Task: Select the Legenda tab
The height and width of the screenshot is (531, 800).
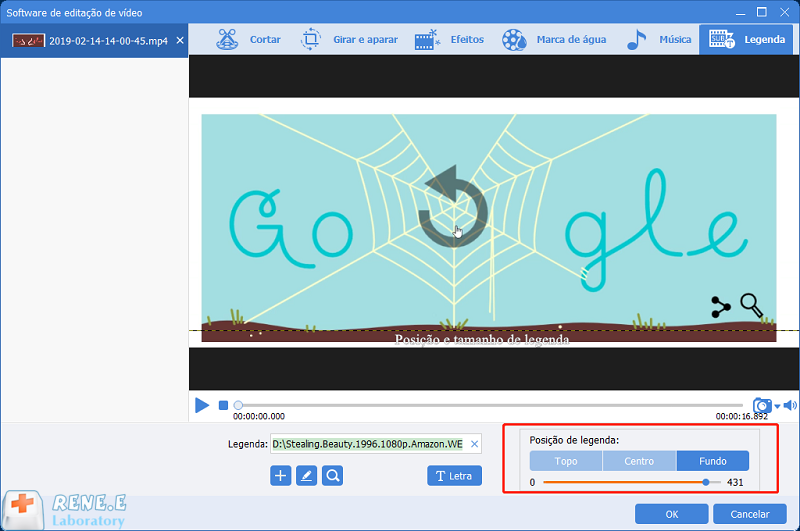Action: pos(746,40)
